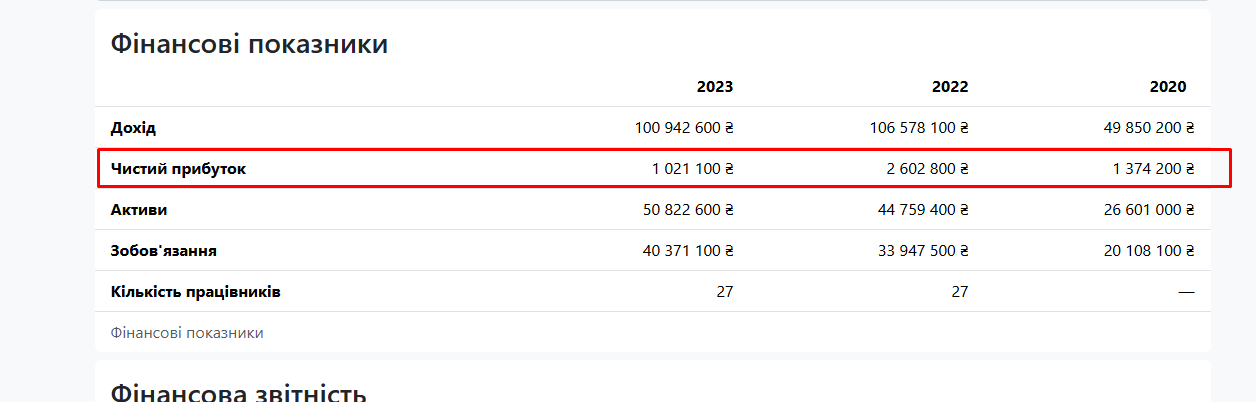Click the Чистий прибуток row label

coord(178,169)
